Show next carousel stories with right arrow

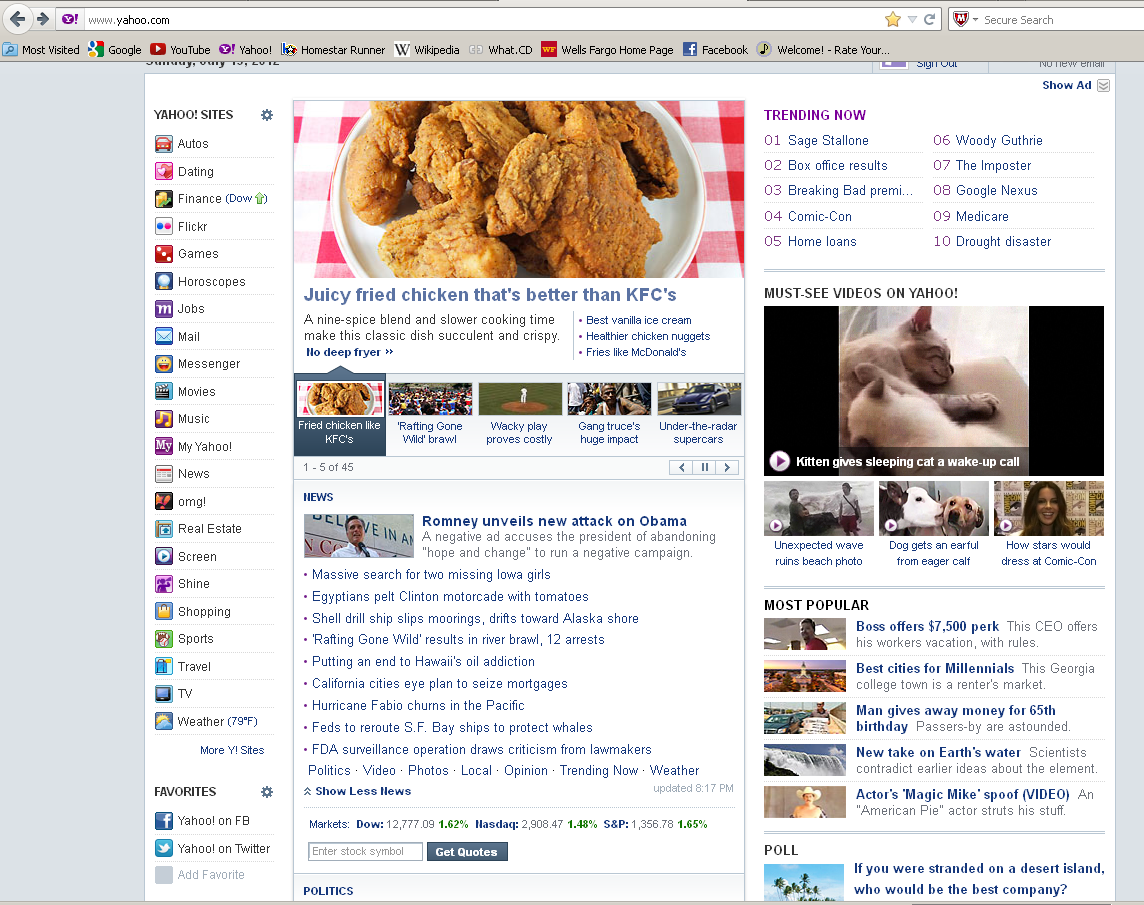(x=727, y=467)
